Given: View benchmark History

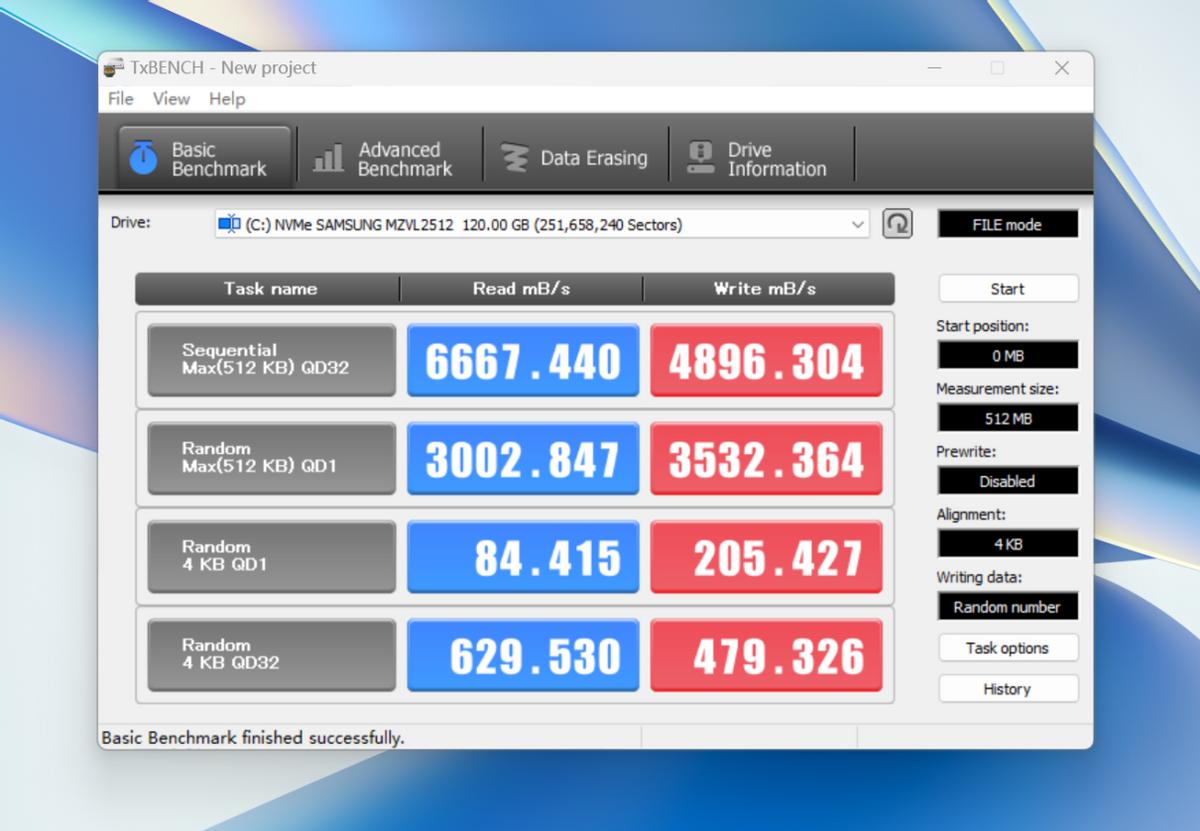Looking at the screenshot, I should 1007,689.
